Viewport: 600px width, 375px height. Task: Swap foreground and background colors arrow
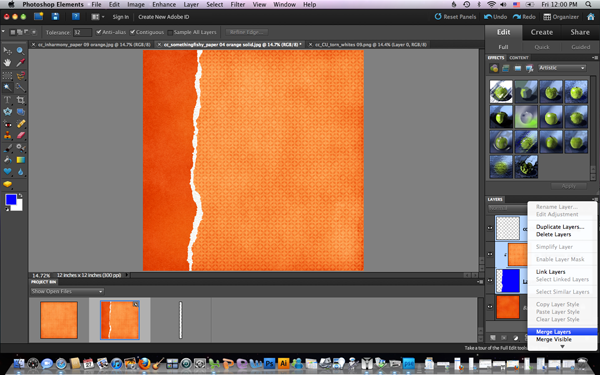tap(20, 196)
